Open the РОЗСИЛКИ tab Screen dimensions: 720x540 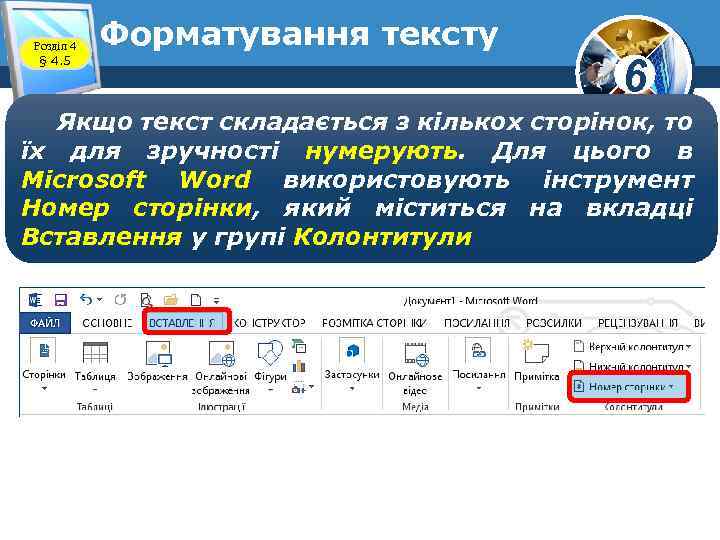553,323
